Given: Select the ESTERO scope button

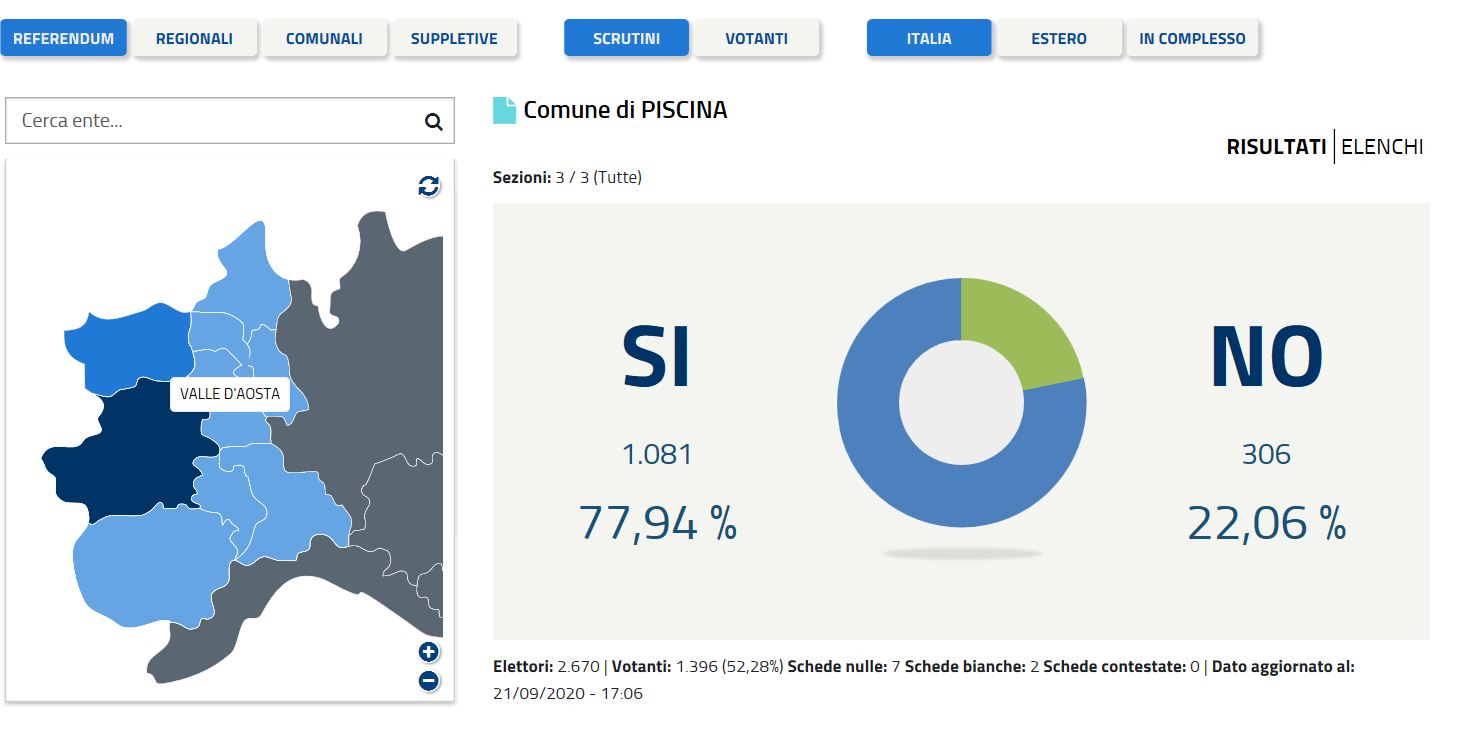Looking at the screenshot, I should pyautogui.click(x=1059, y=39).
